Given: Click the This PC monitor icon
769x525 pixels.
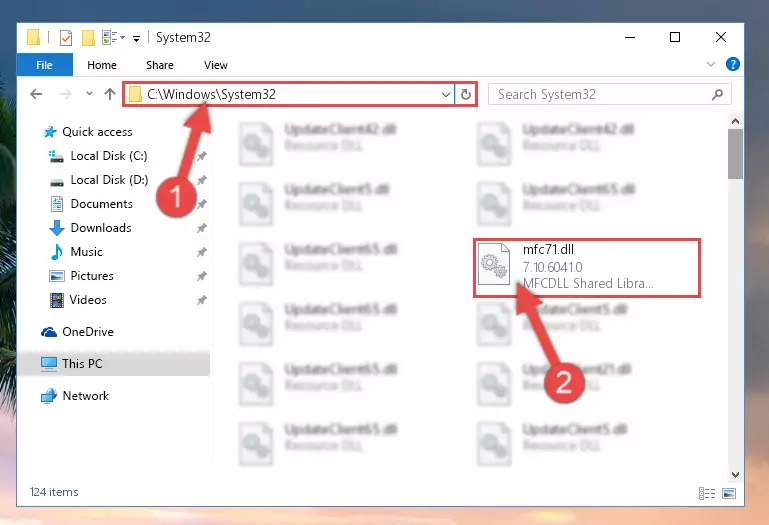Looking at the screenshot, I should [x=49, y=364].
